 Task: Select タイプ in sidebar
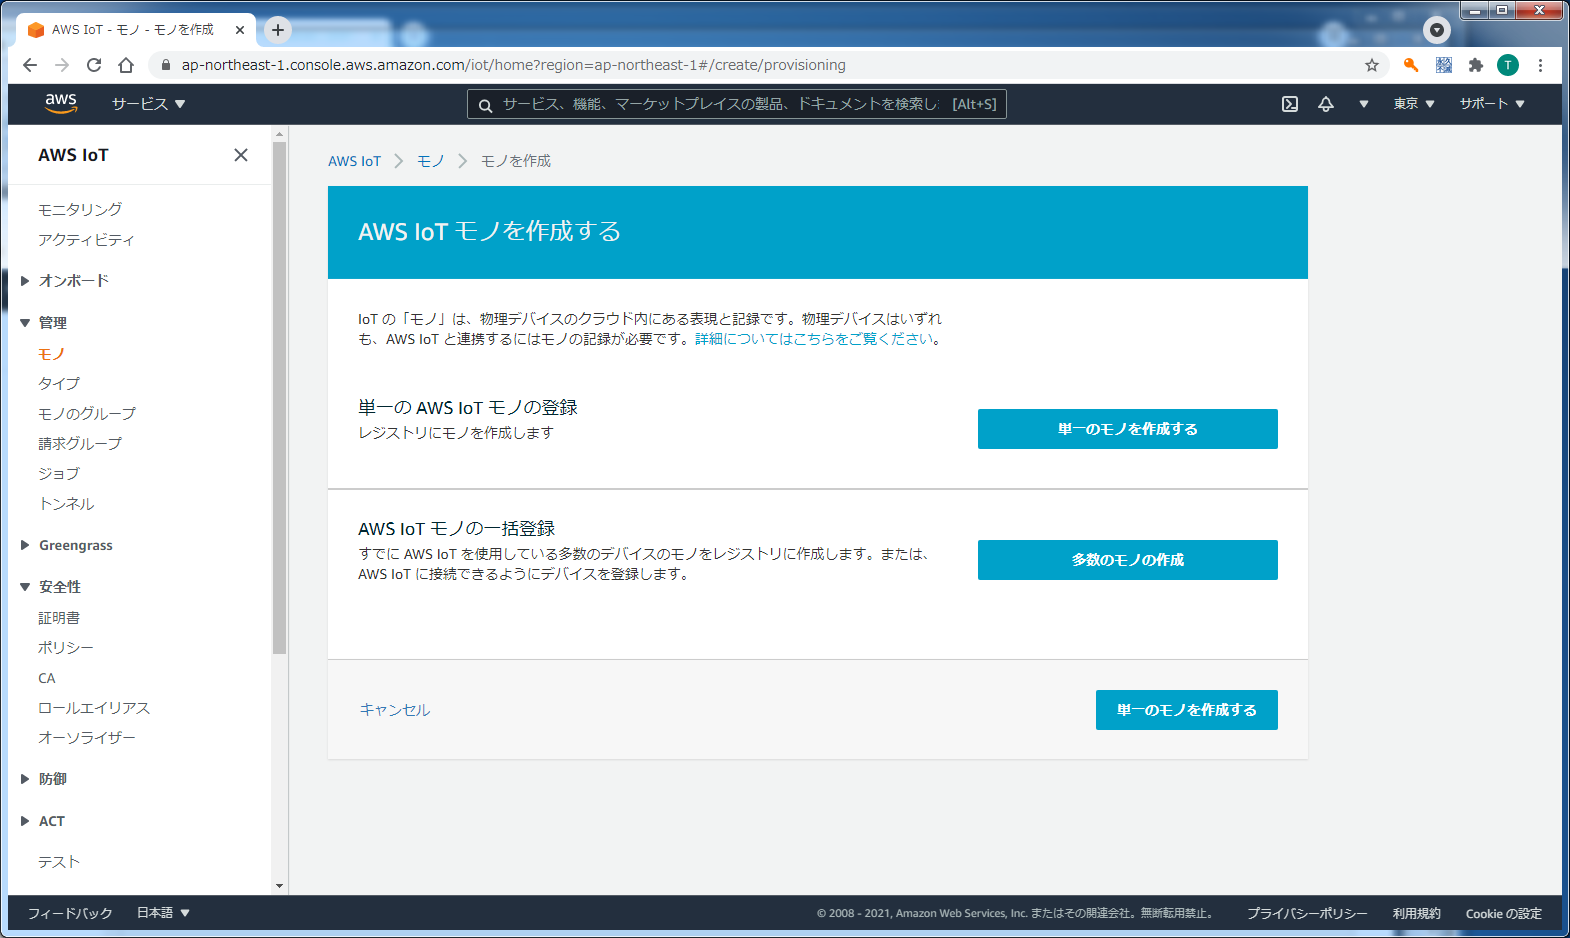(x=59, y=384)
